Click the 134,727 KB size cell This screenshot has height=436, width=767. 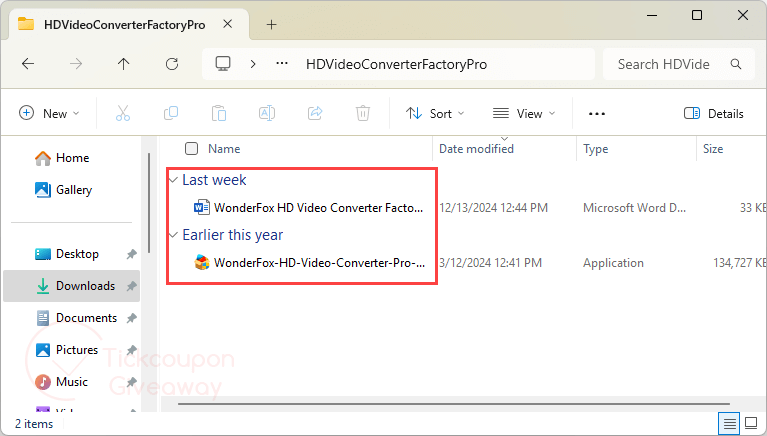[x=740, y=263]
